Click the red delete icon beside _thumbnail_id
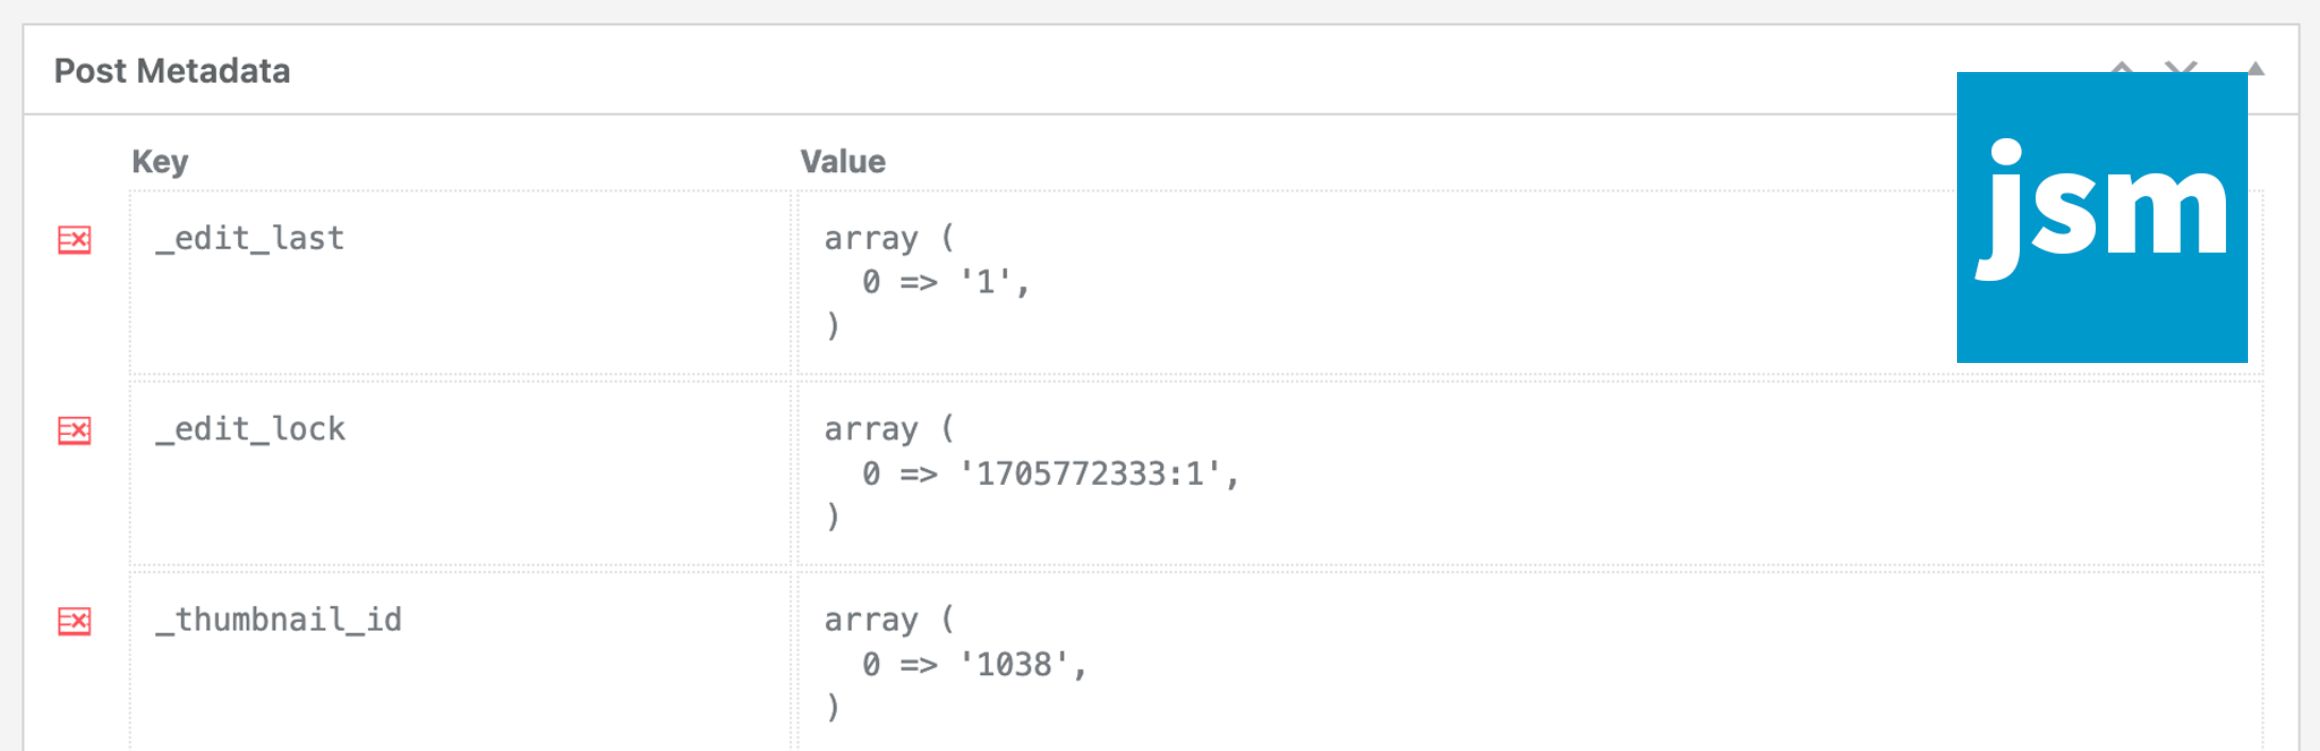Image resolution: width=2320 pixels, height=751 pixels. click(x=74, y=622)
